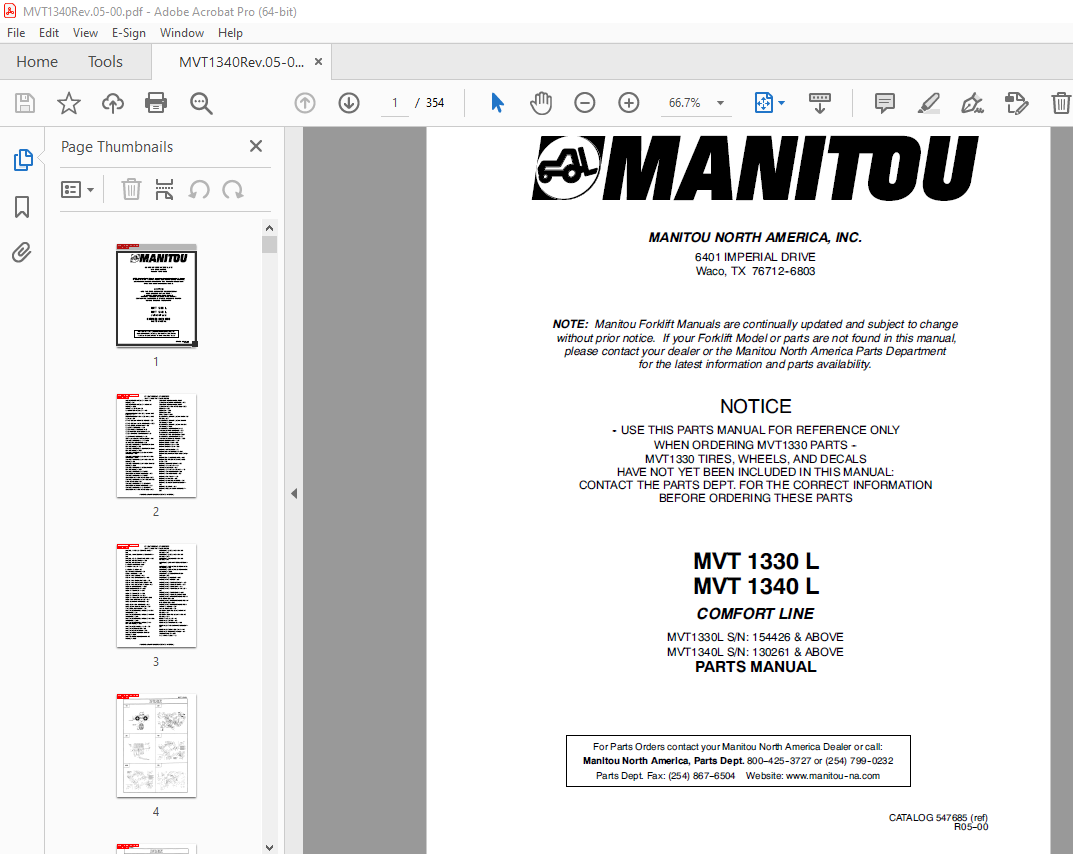This screenshot has width=1073, height=854.
Task: Select the Highlight text tool
Action: 929,103
